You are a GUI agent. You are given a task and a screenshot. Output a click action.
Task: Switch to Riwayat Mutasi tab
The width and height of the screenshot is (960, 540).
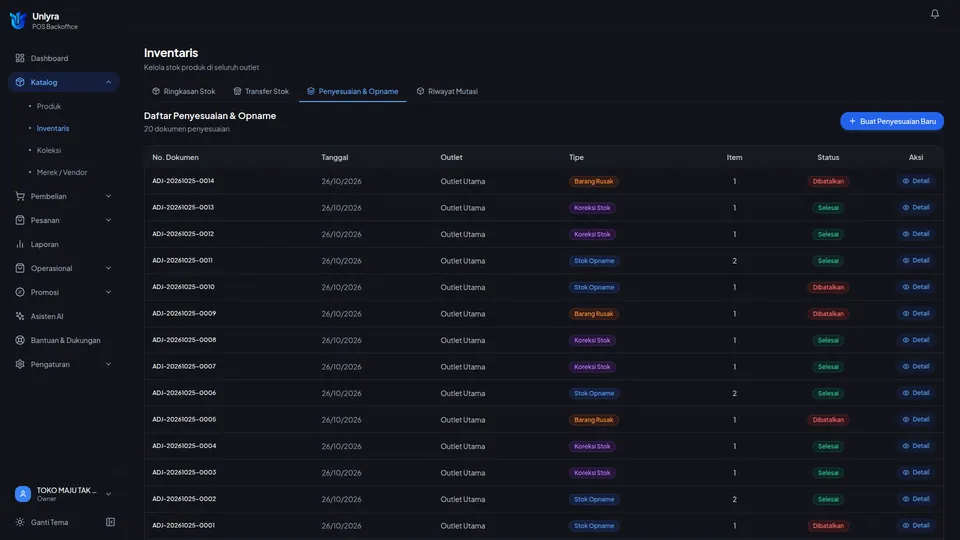tap(447, 91)
